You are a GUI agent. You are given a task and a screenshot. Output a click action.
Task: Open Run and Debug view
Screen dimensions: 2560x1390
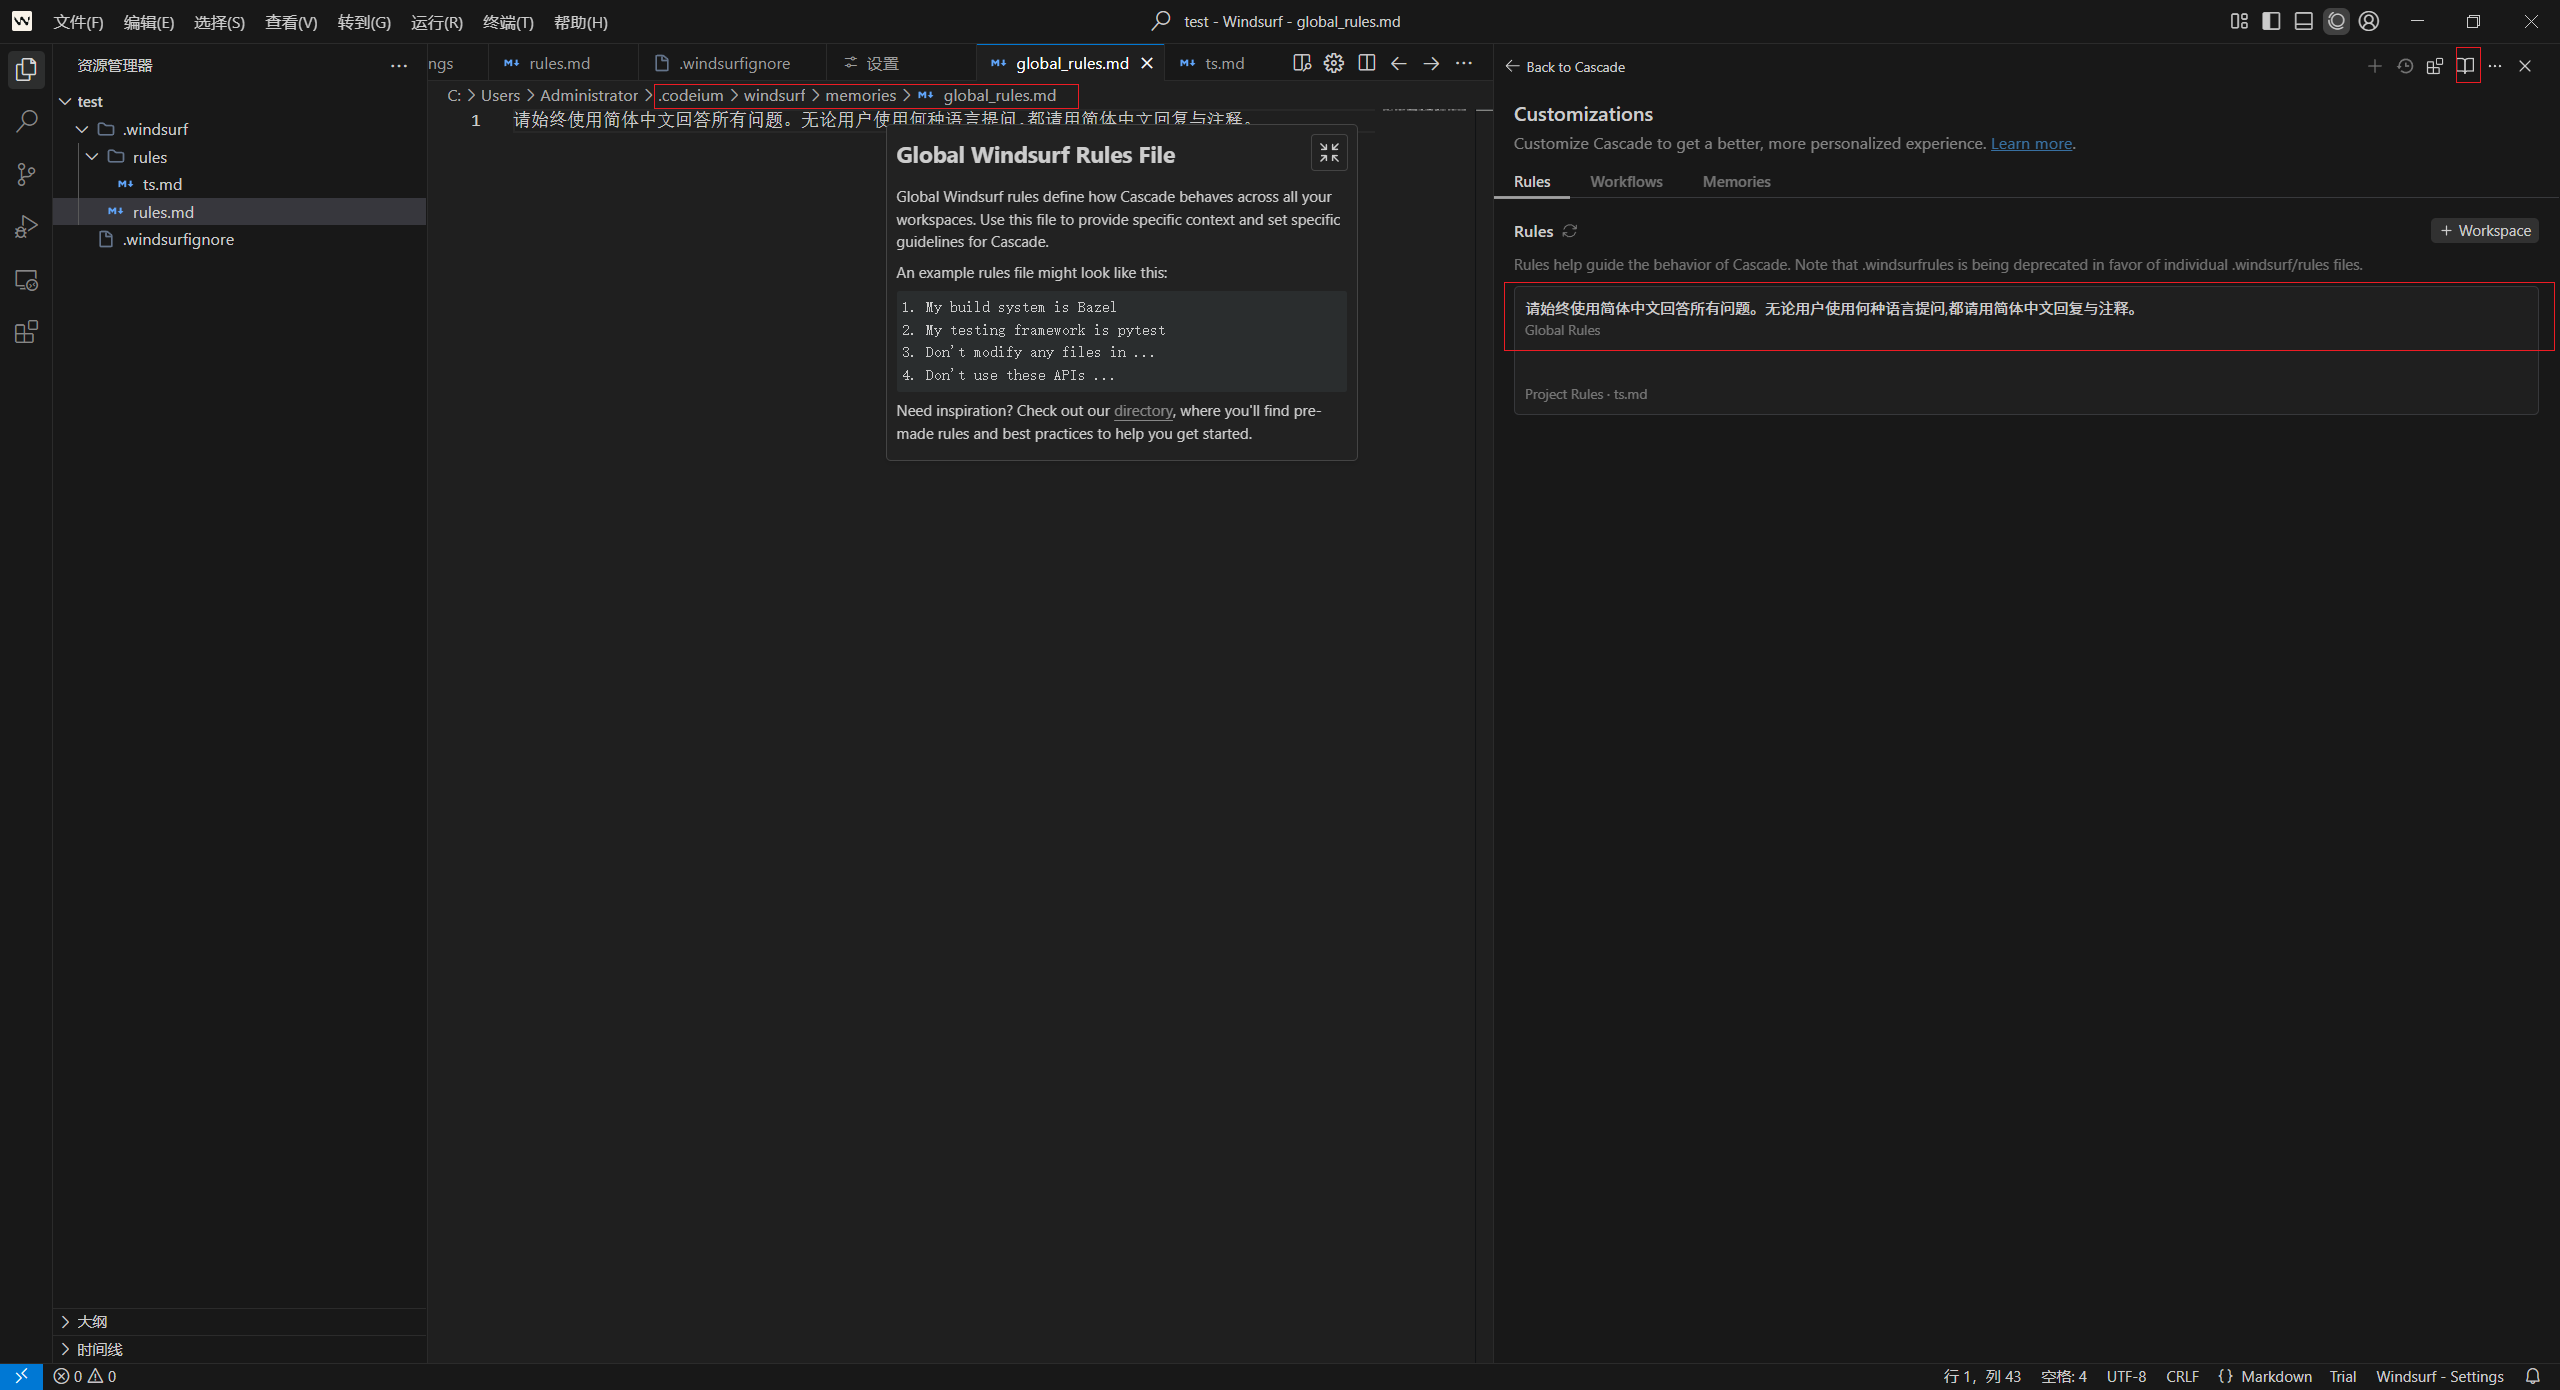27,227
